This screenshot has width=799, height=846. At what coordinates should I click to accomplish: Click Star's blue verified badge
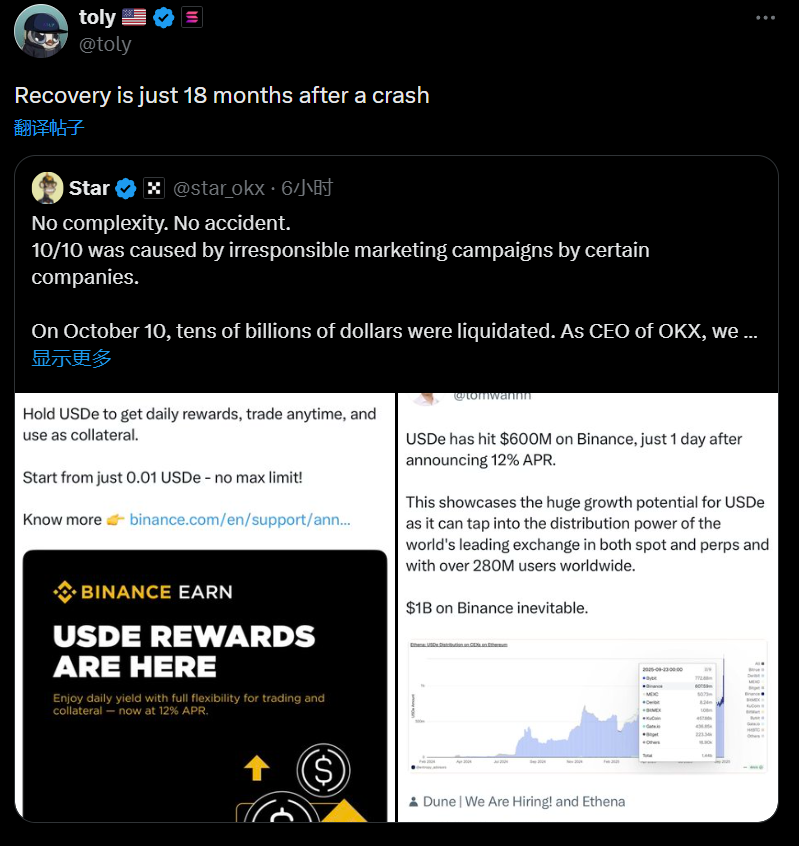pos(126,188)
